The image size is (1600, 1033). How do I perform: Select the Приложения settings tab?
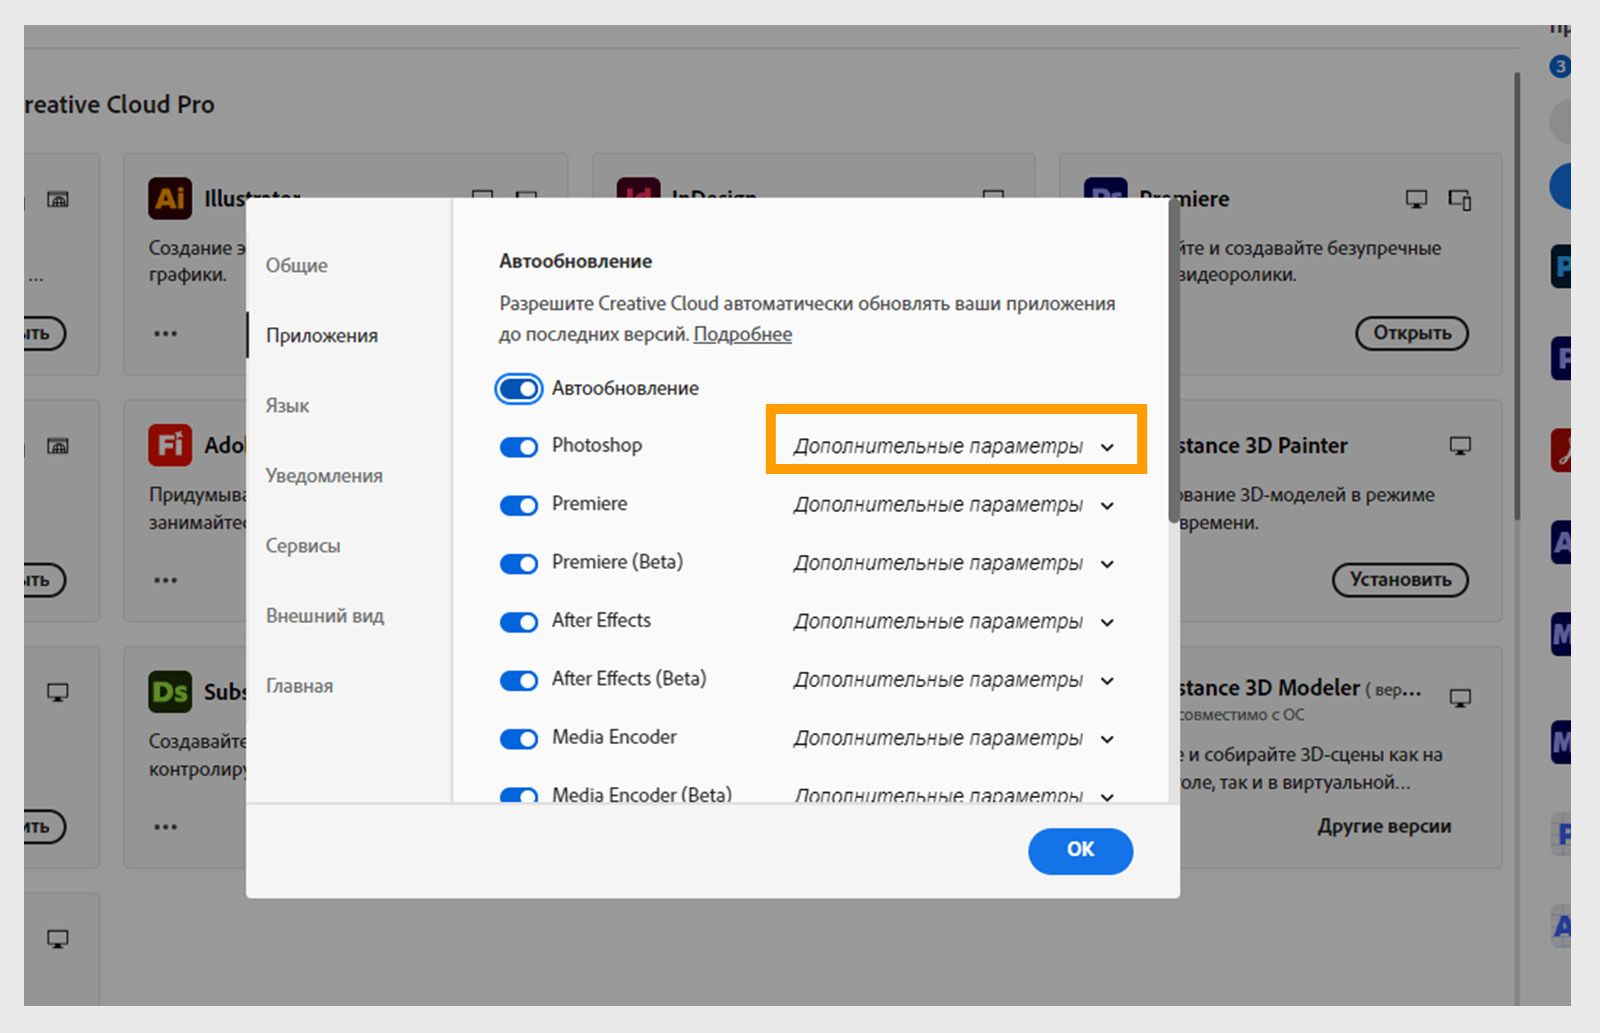[322, 335]
